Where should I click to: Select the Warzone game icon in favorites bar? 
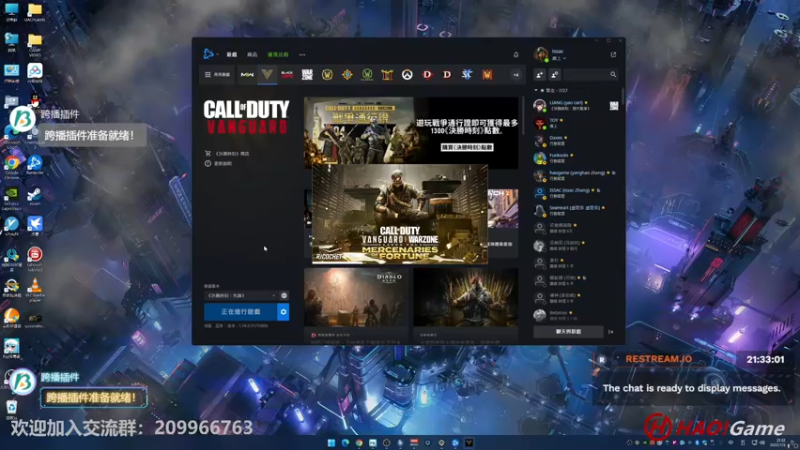(x=307, y=74)
